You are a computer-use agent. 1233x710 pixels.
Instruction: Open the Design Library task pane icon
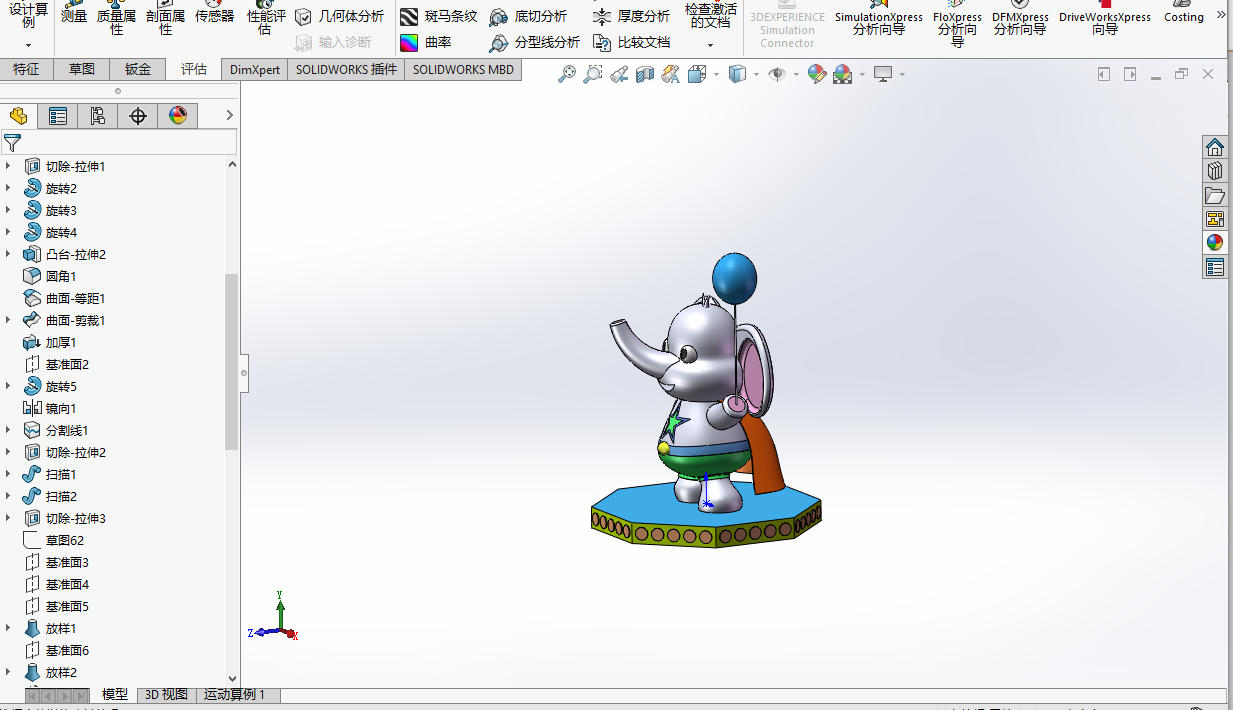coord(1215,171)
